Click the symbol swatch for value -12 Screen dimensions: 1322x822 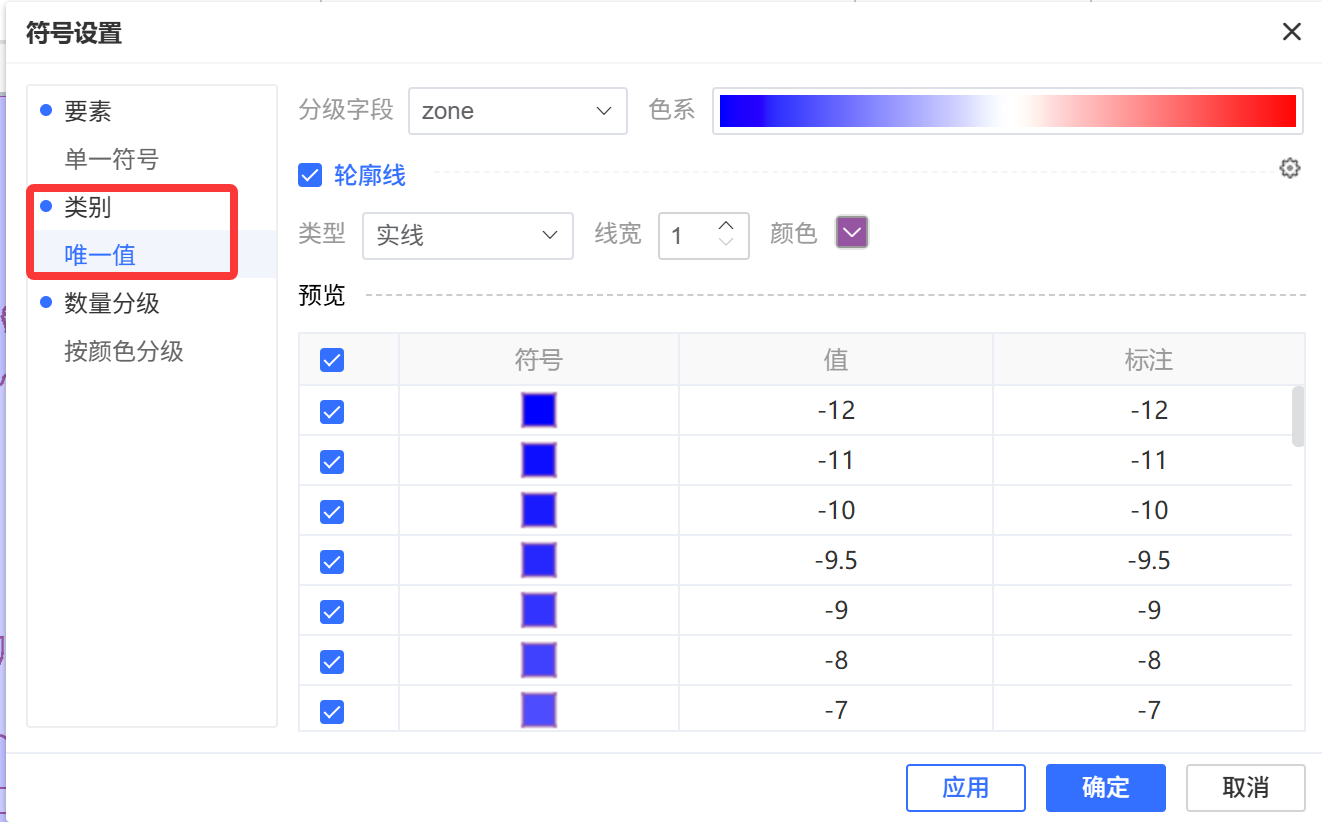pos(538,411)
